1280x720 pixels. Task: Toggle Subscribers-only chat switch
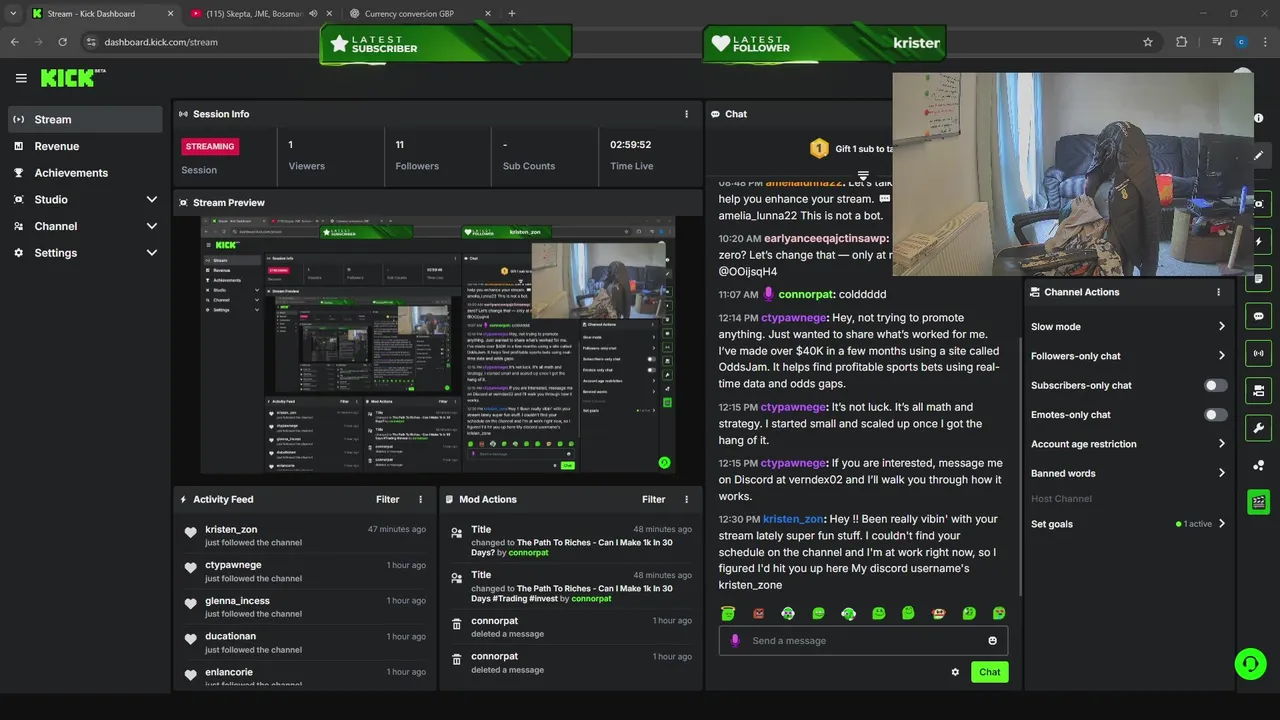[x=1216, y=385]
